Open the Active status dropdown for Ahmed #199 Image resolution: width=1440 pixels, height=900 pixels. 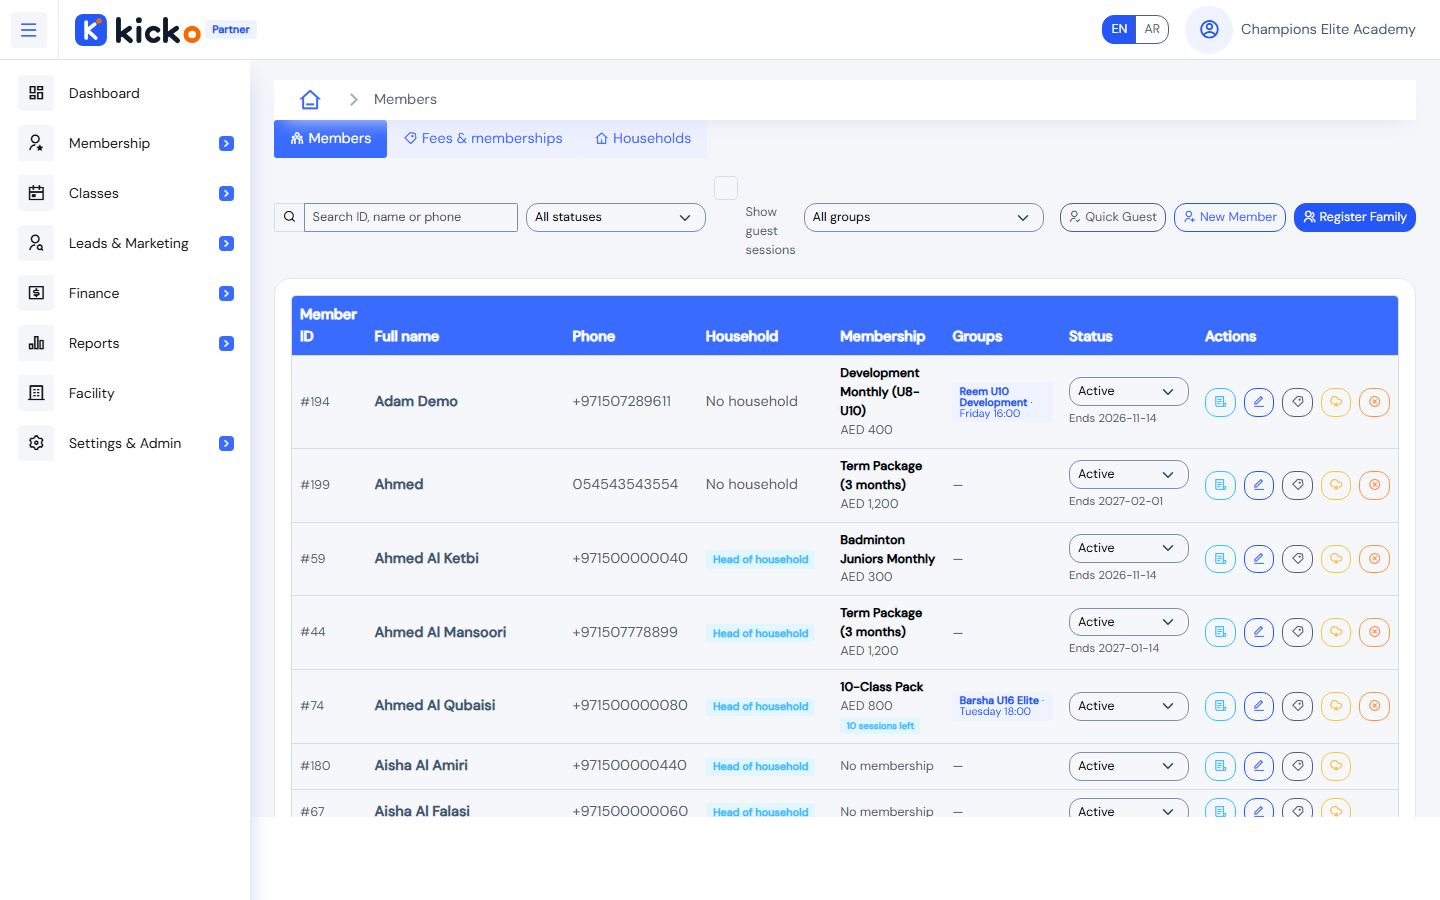(x=1128, y=474)
